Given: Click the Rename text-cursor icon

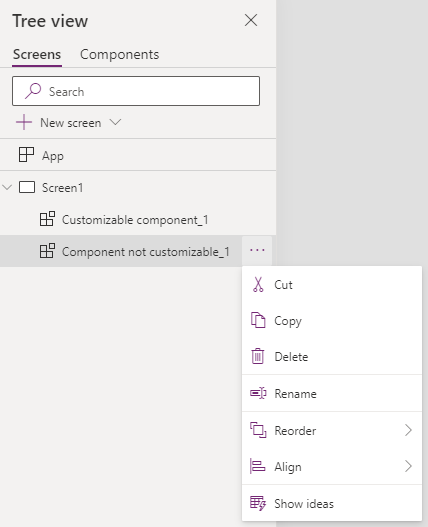Looking at the screenshot, I should point(258,393).
